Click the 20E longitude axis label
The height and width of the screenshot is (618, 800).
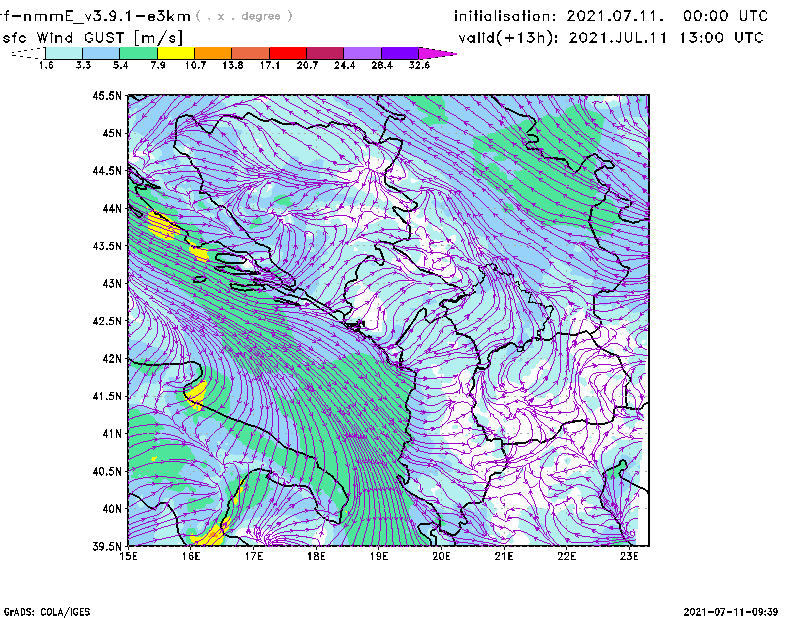441,556
